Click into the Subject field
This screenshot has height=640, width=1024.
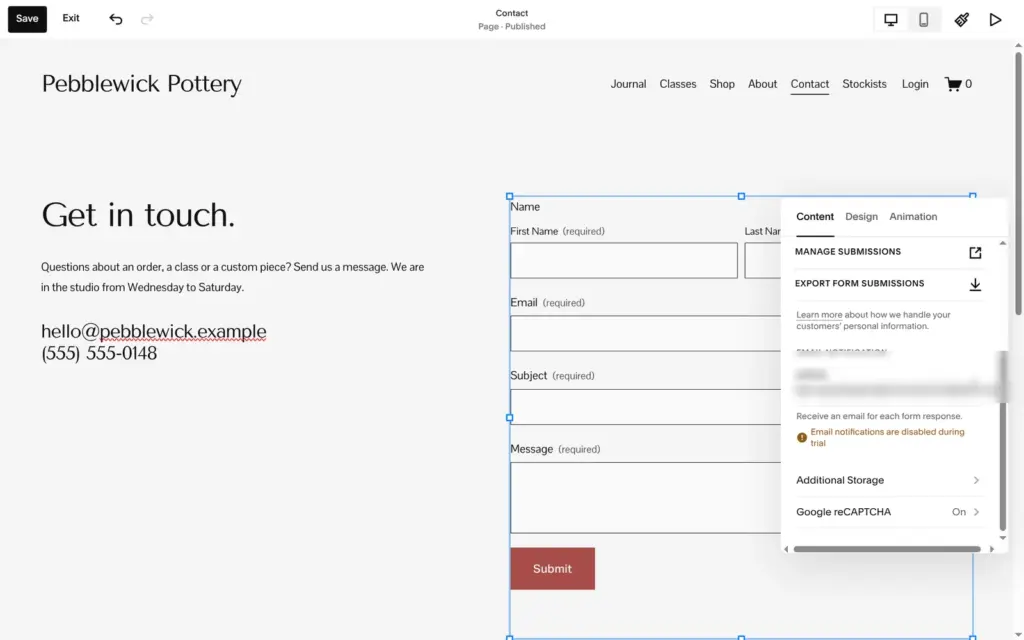[645, 407]
